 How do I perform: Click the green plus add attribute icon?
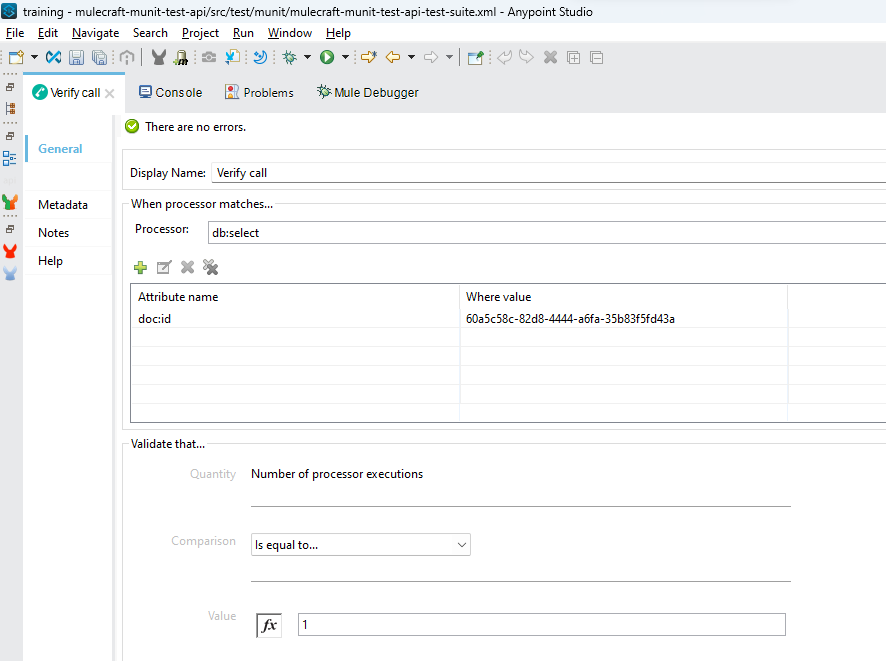pos(141,267)
